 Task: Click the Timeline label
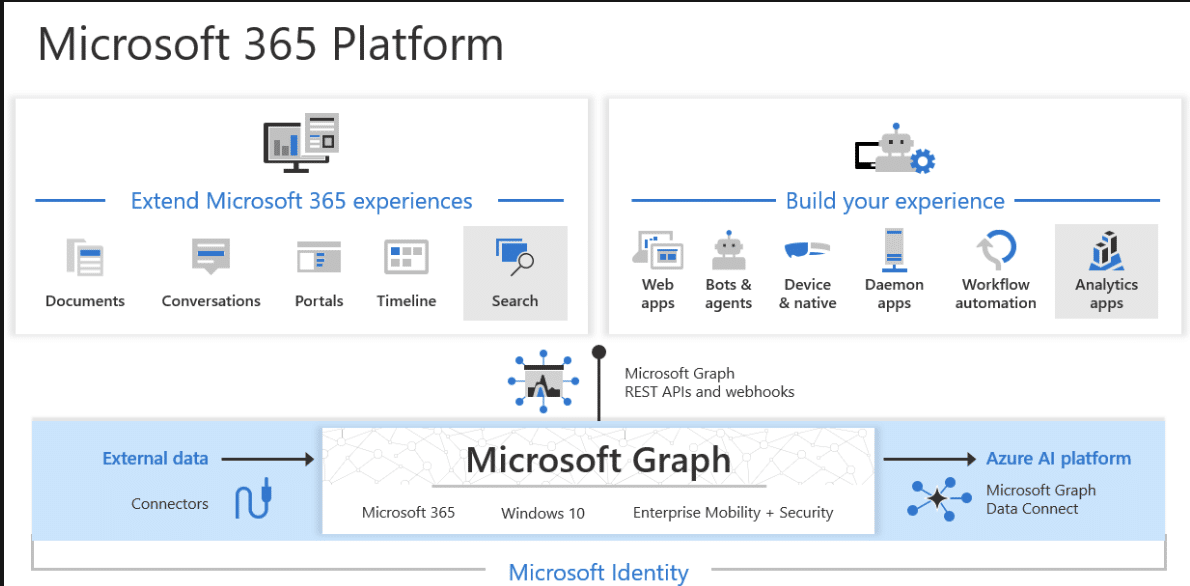(407, 301)
